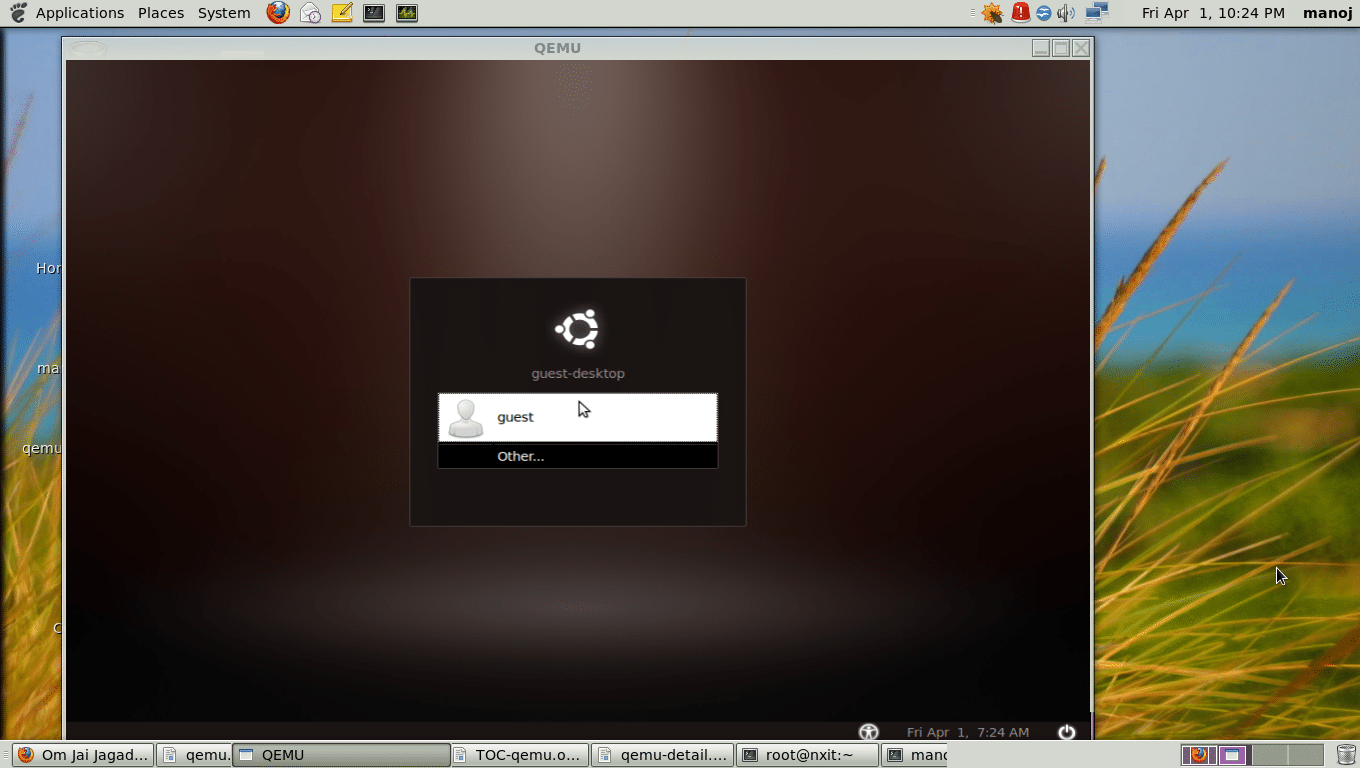Screen dimensions: 1360x768
Task: Open the Trash icon in bottom panel
Action: coord(1346,755)
